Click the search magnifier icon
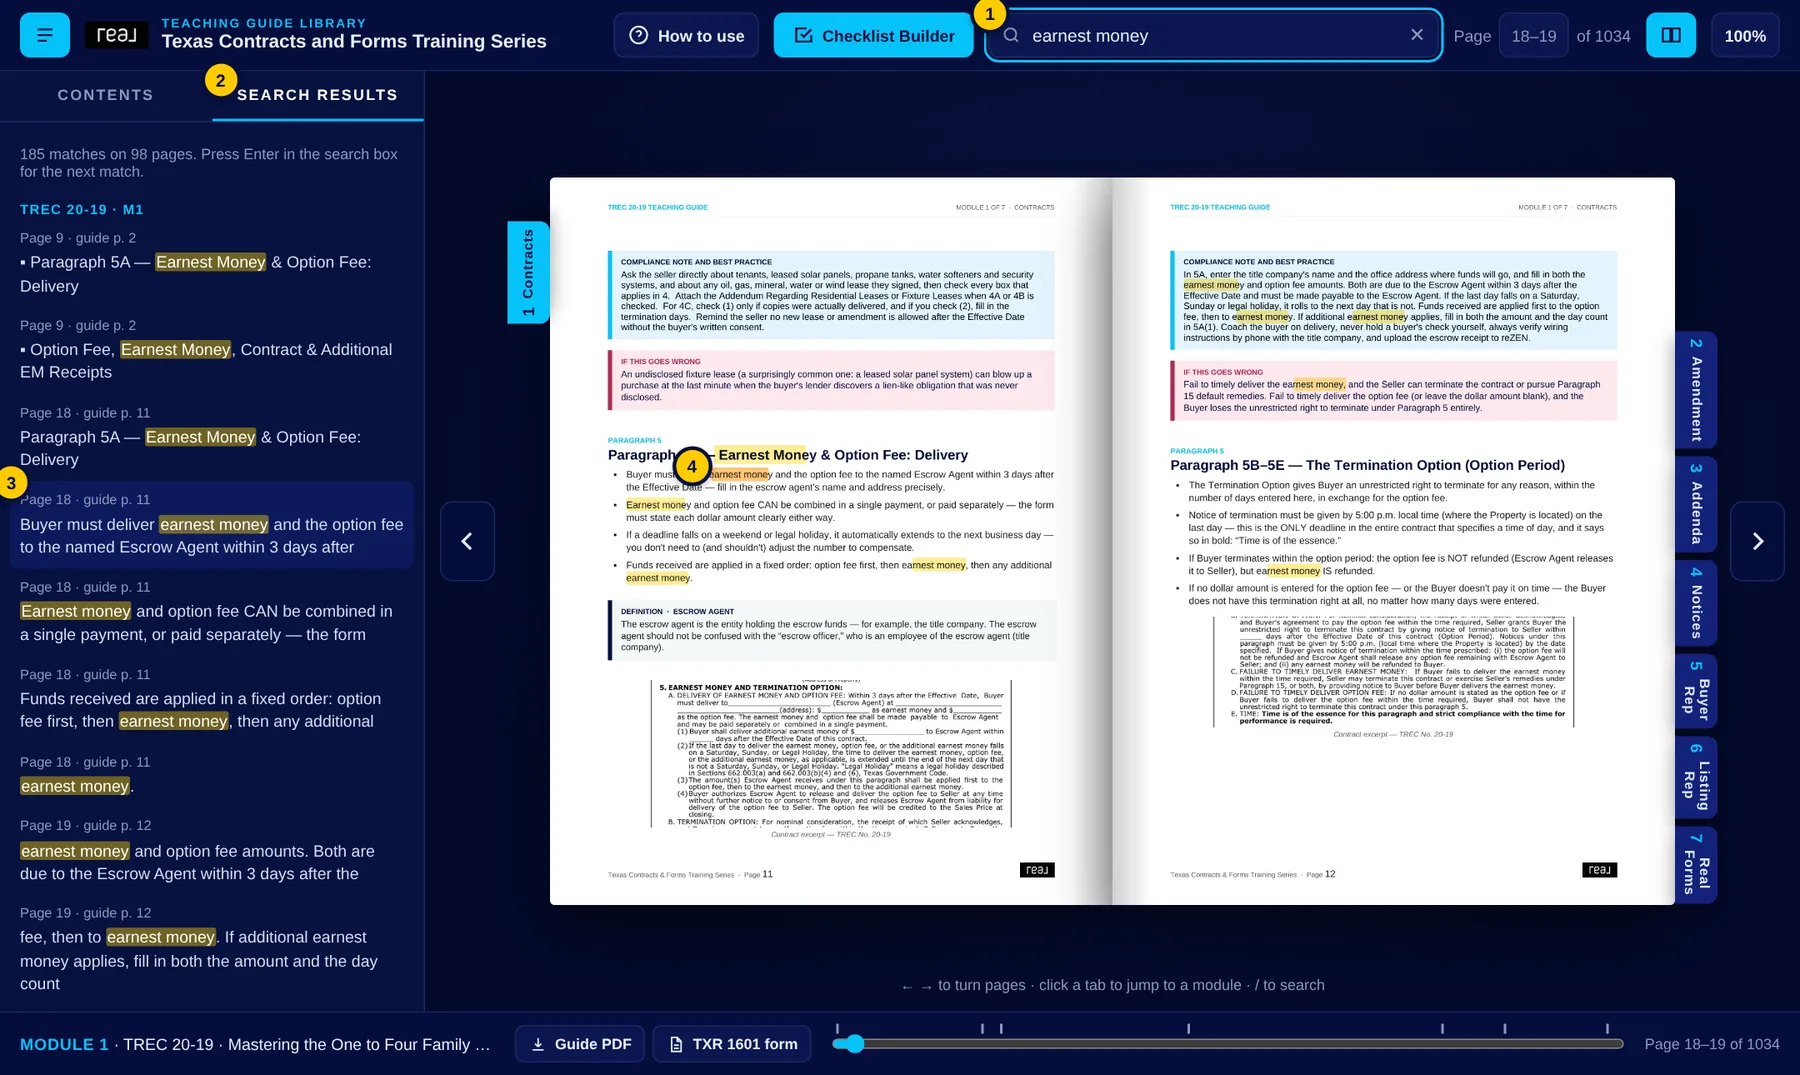Screen dimensions: 1800x1075 1011,35
